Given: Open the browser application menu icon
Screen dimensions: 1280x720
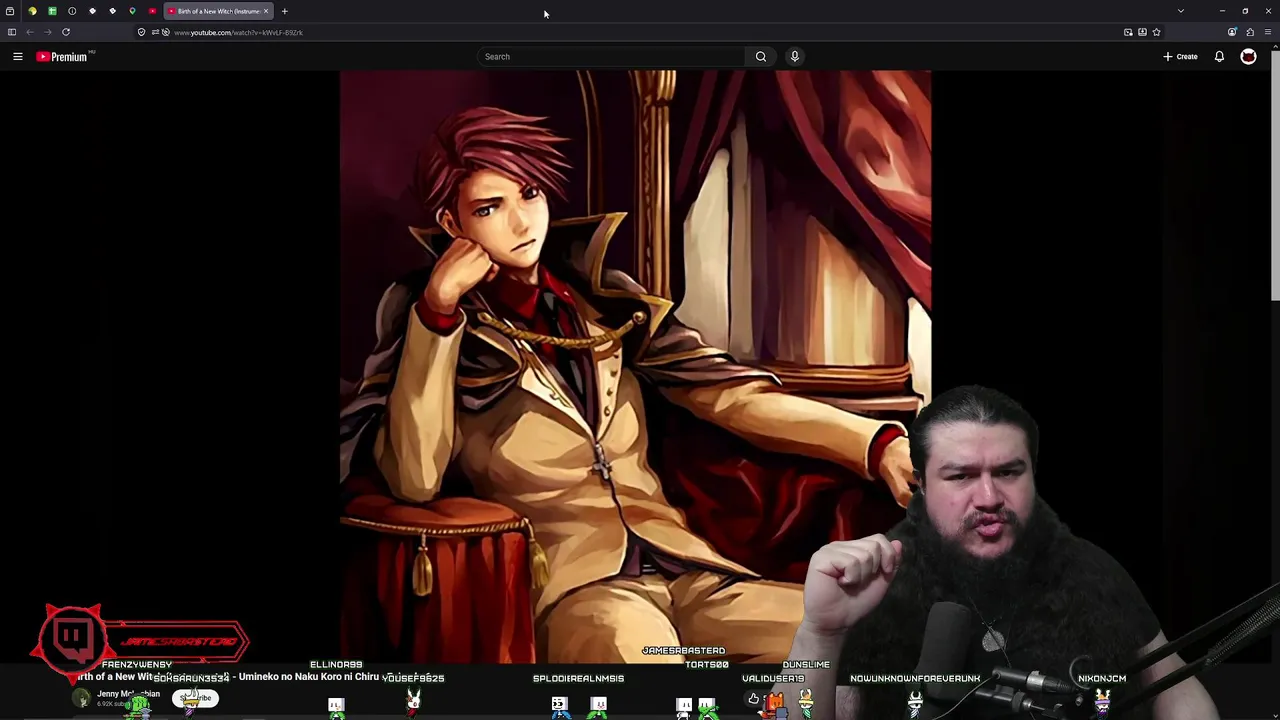Looking at the screenshot, I should tap(1268, 32).
